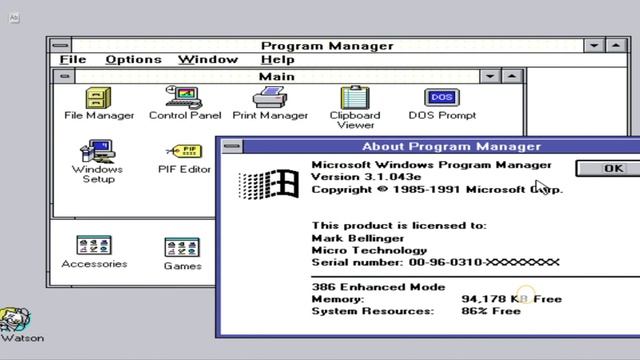Open the Program Manager control menu box
Screen dimensions: 640x360
click(x=61, y=45)
